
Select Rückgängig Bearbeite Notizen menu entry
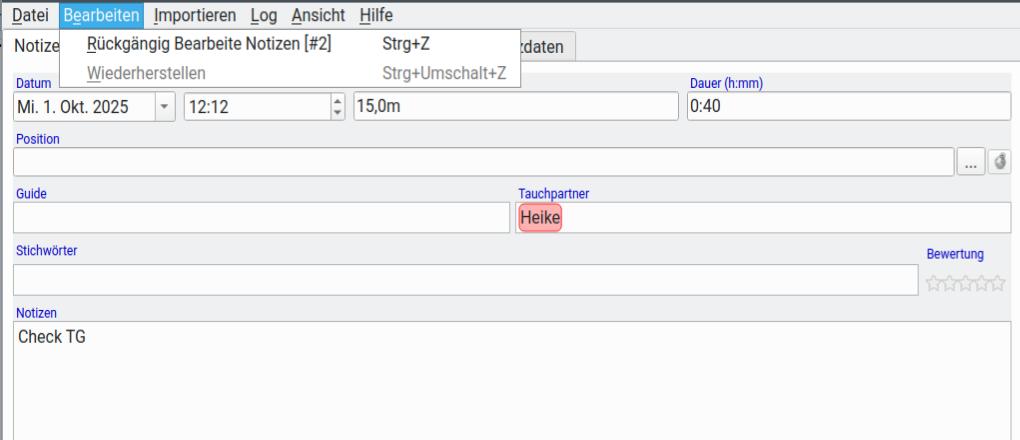click(209, 43)
